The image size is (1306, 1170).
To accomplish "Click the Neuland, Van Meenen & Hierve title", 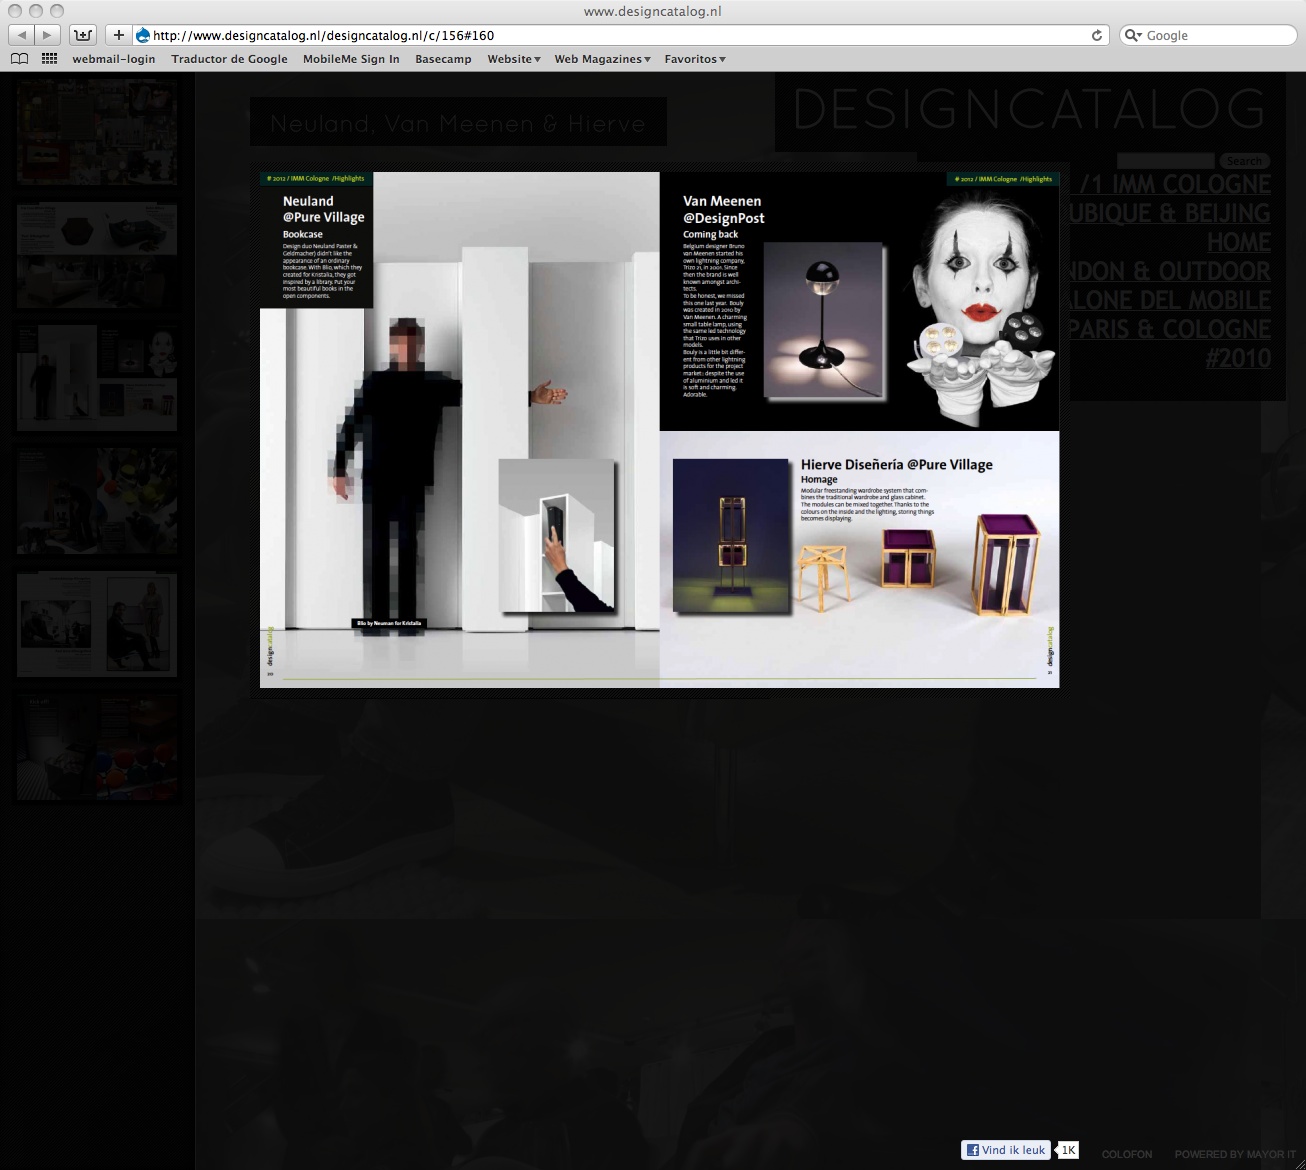I will coord(458,123).
